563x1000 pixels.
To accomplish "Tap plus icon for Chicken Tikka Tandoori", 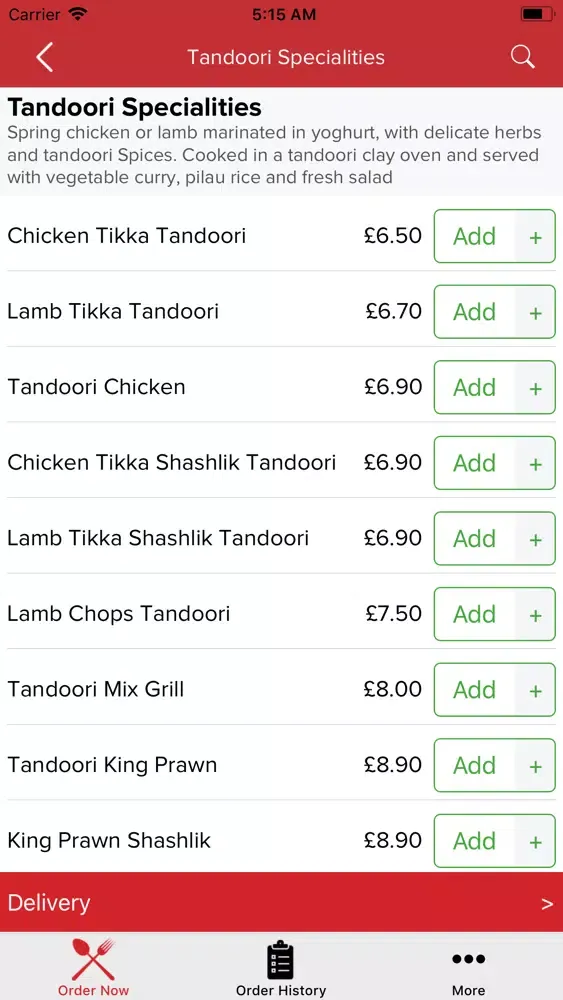I will click(x=536, y=237).
